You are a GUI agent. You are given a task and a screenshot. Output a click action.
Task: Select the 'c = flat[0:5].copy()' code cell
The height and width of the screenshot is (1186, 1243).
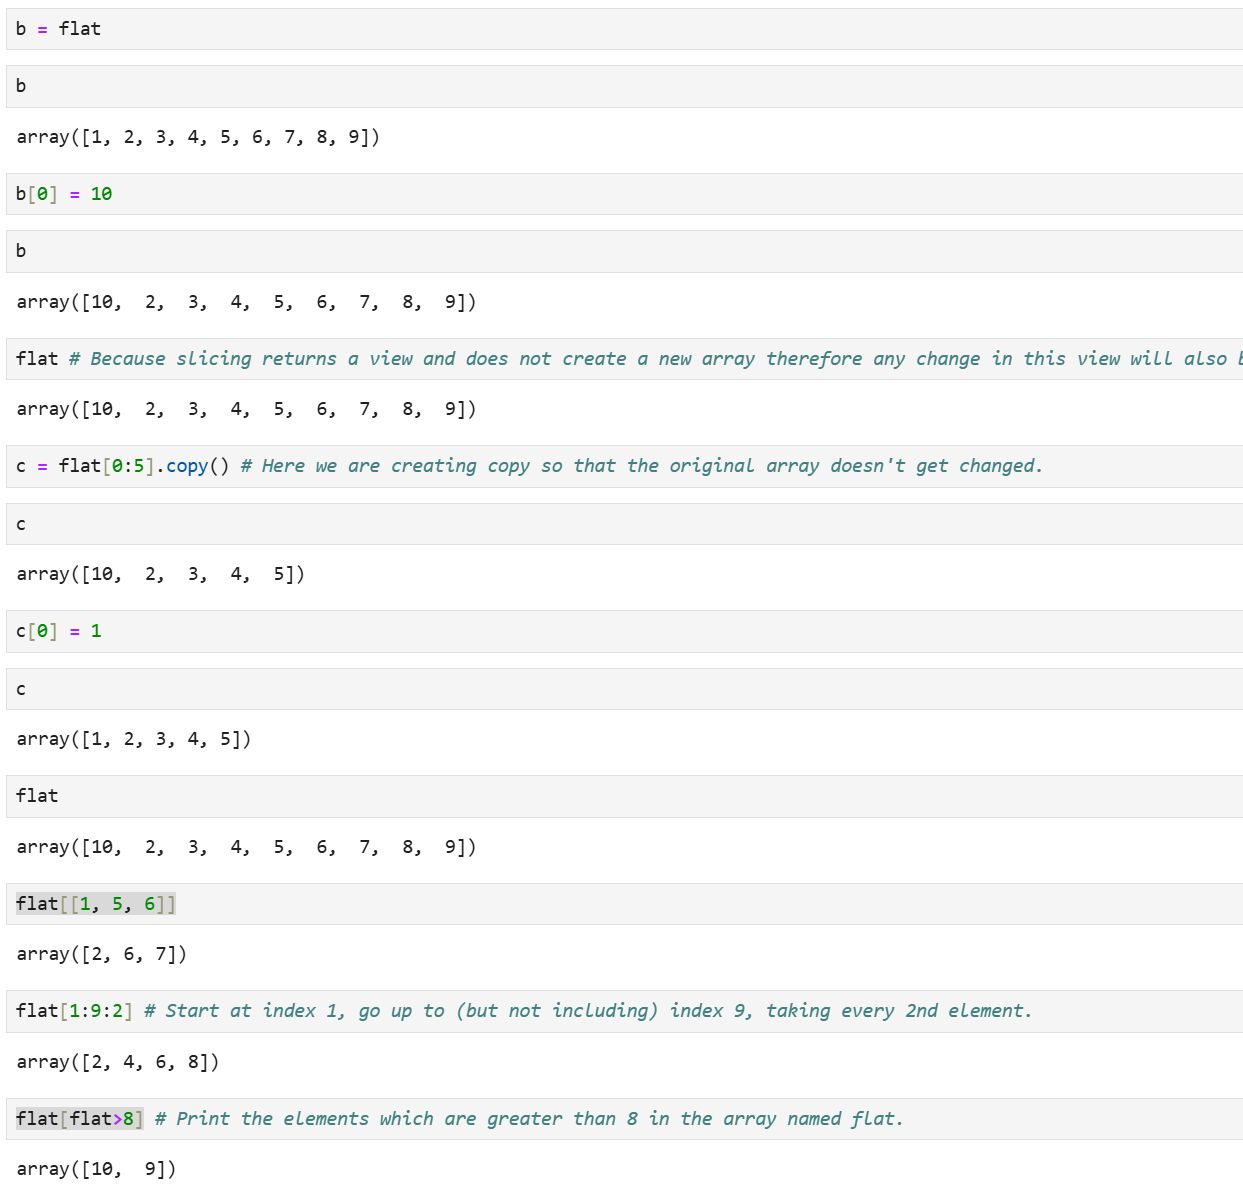pyautogui.click(x=600, y=466)
